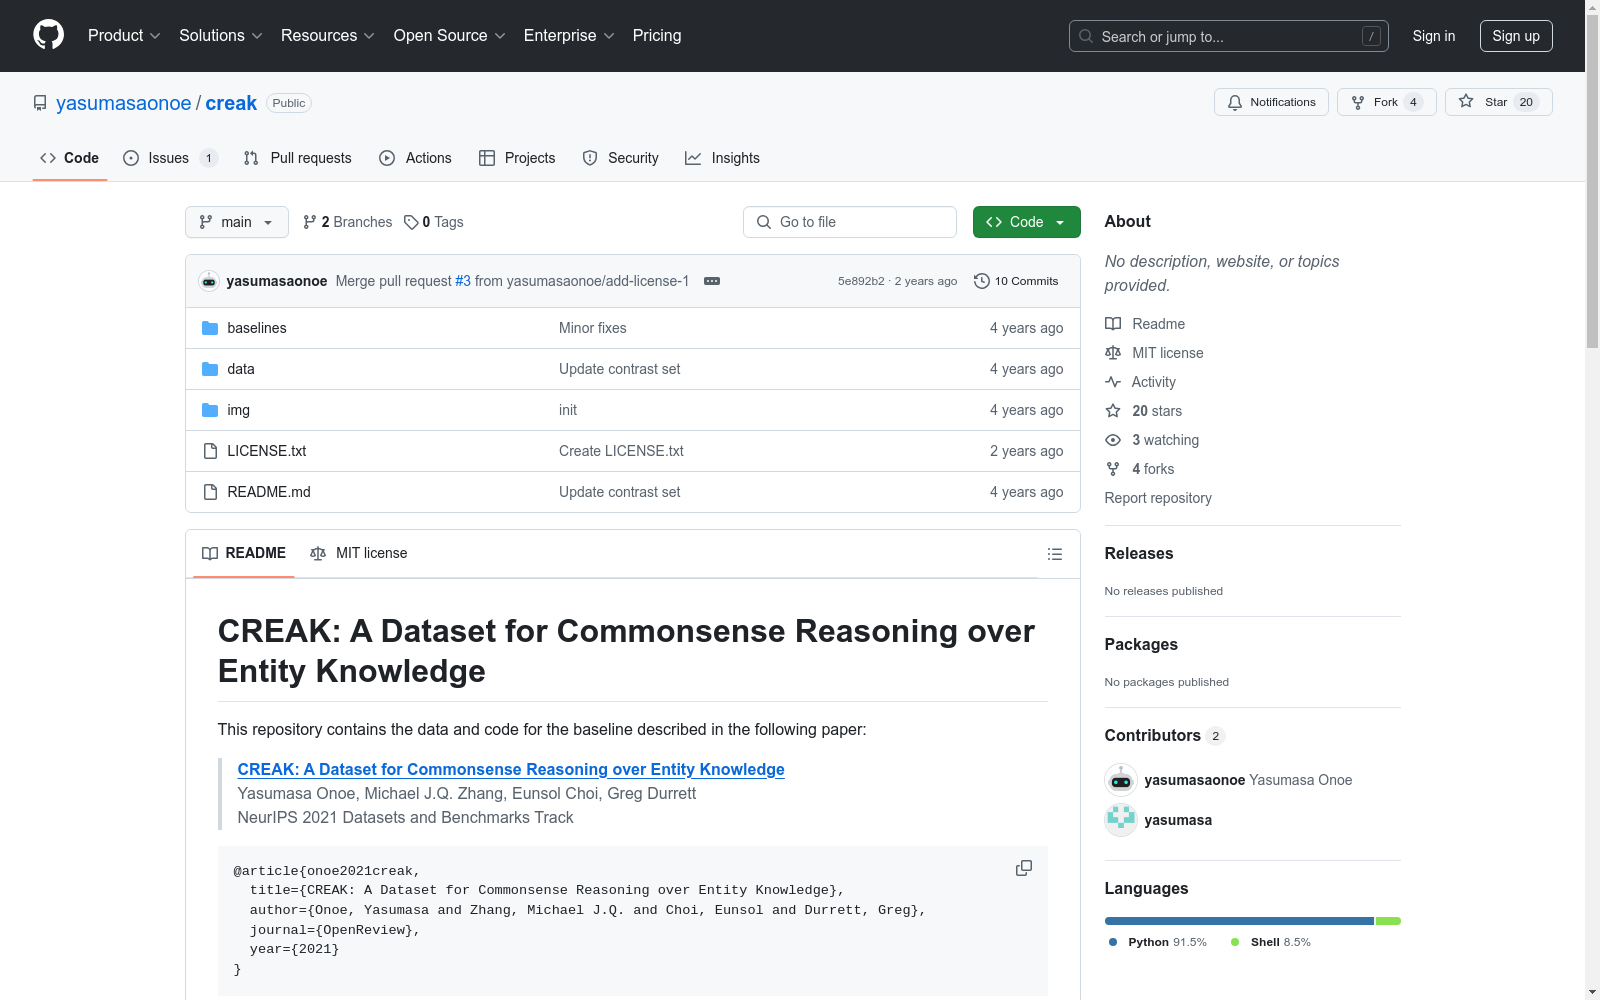View the 2 Branches list
This screenshot has width=1600, height=1000.
348,222
